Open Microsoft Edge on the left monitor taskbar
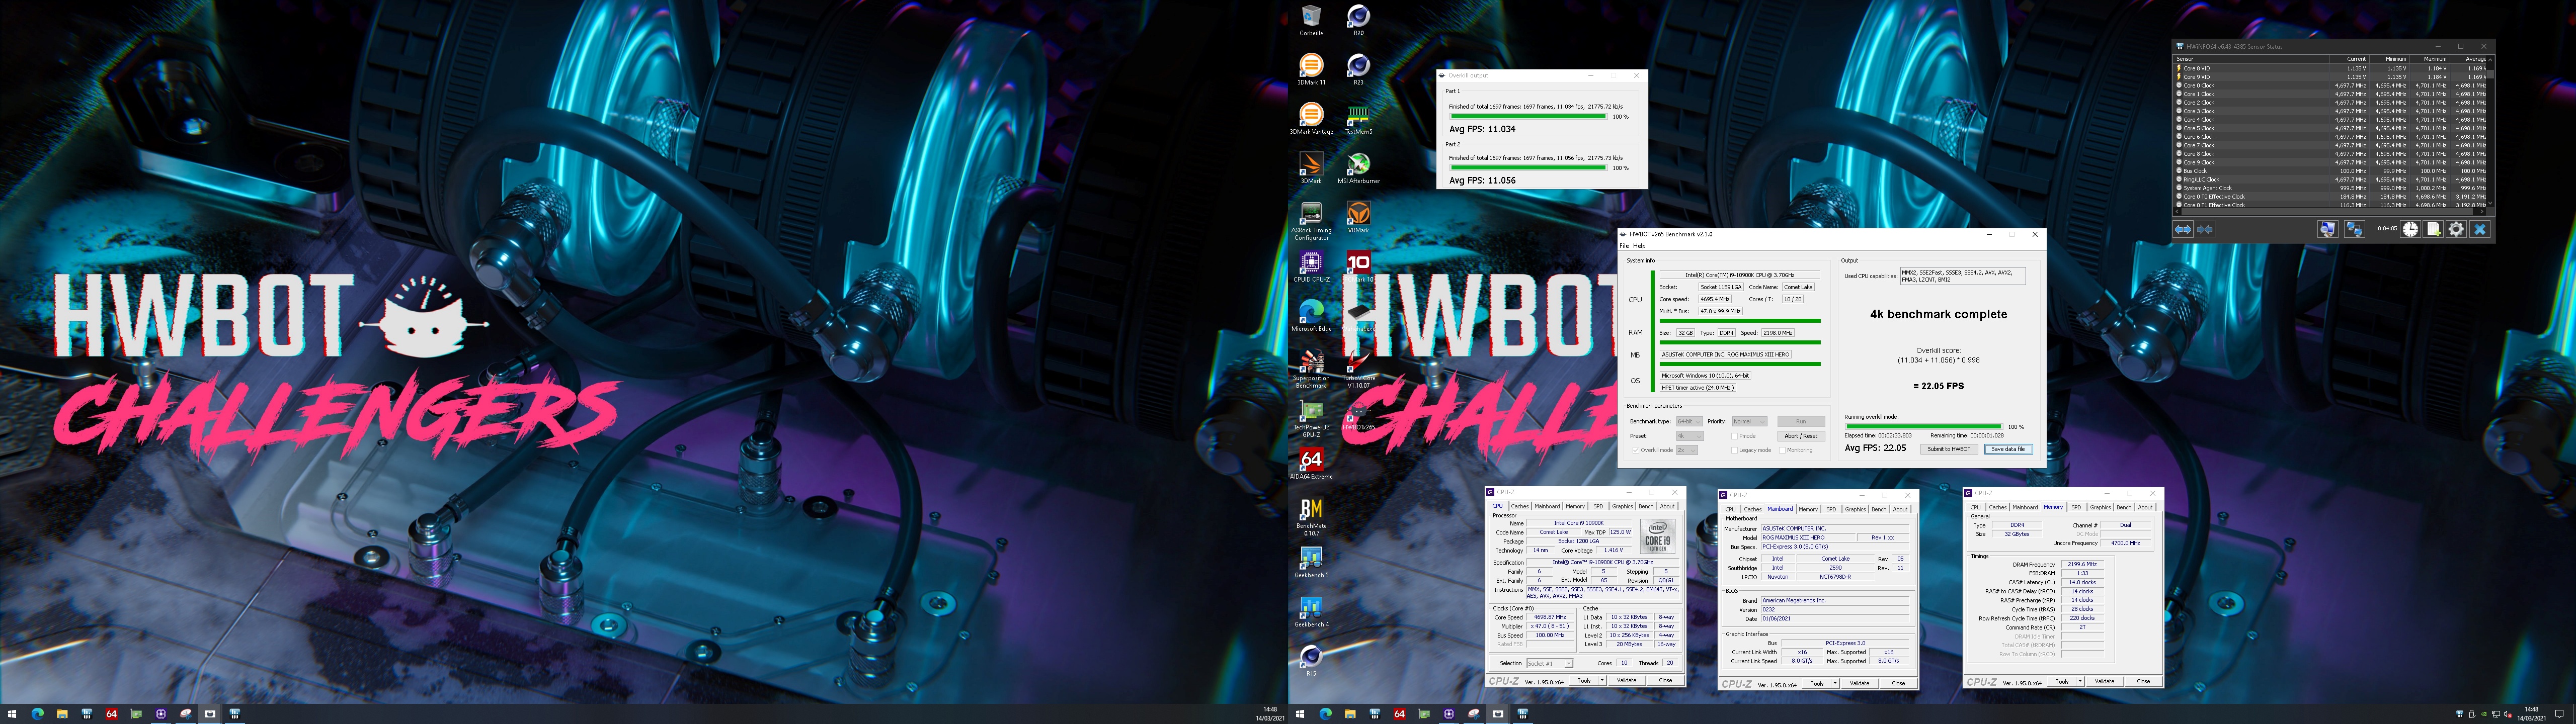This screenshot has height=724, width=2576. (37, 714)
